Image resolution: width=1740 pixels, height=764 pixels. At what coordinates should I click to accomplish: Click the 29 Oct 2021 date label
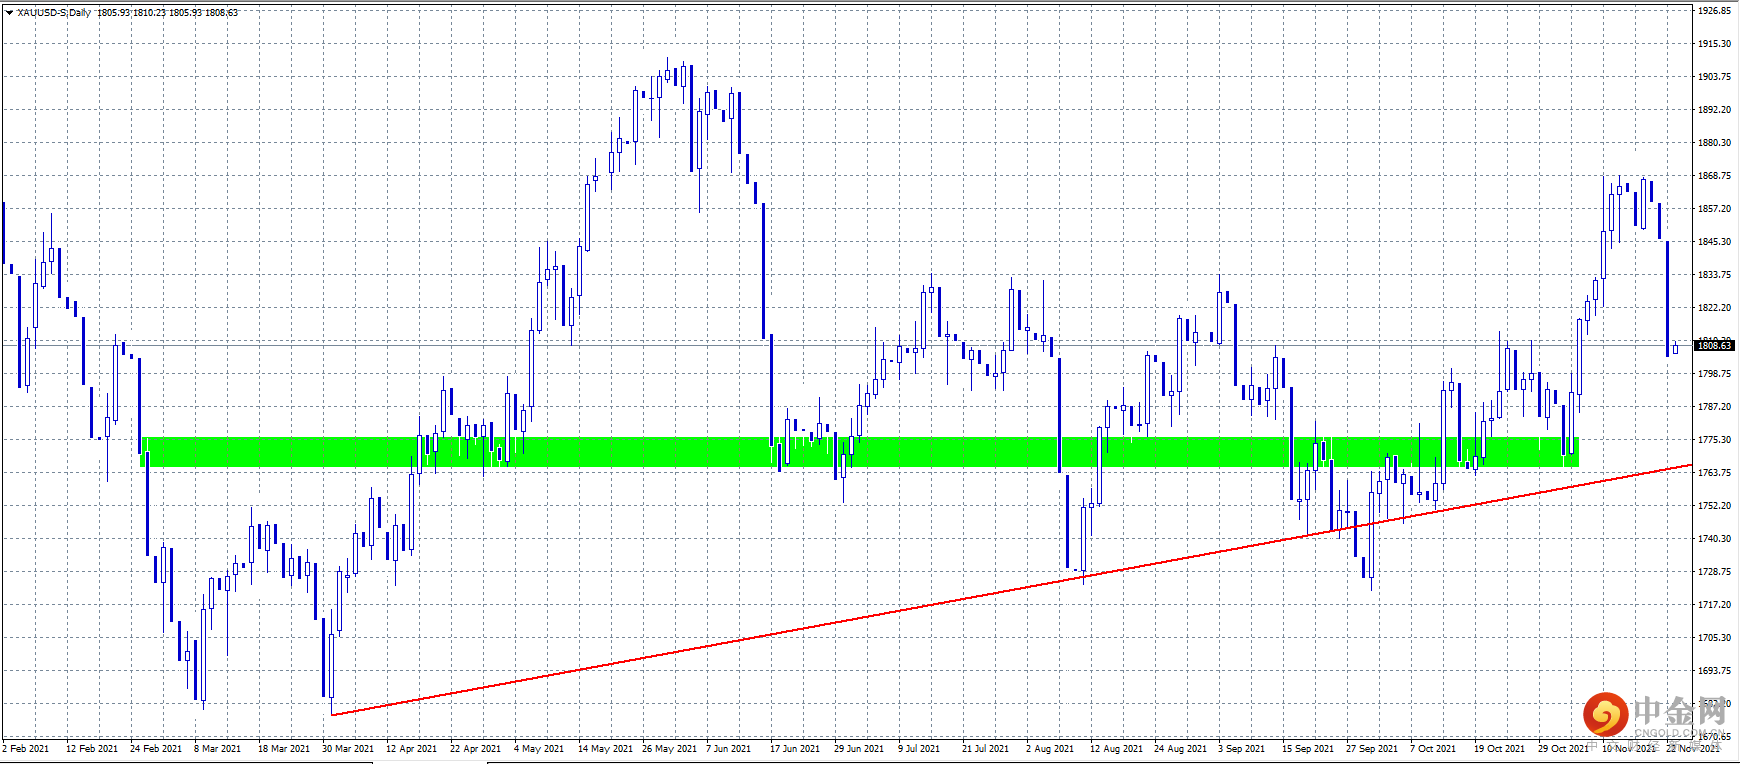click(x=1564, y=749)
